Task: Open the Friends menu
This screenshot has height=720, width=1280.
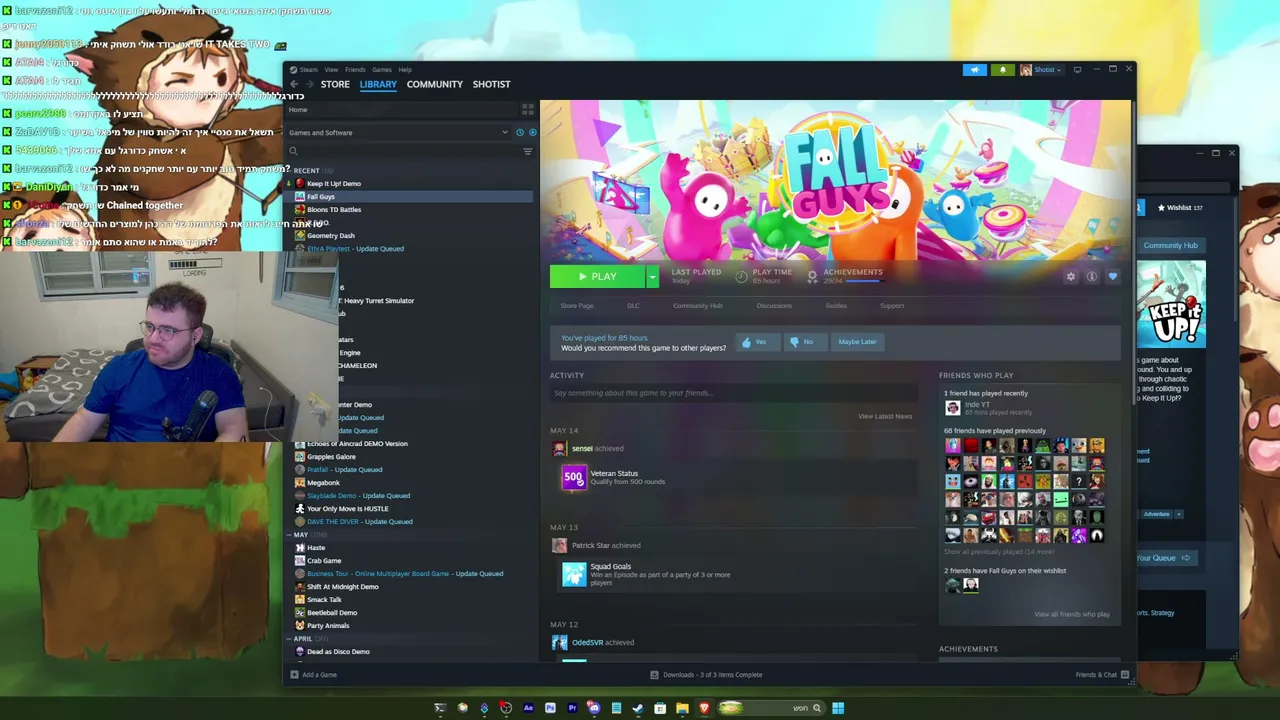Action: coord(355,70)
